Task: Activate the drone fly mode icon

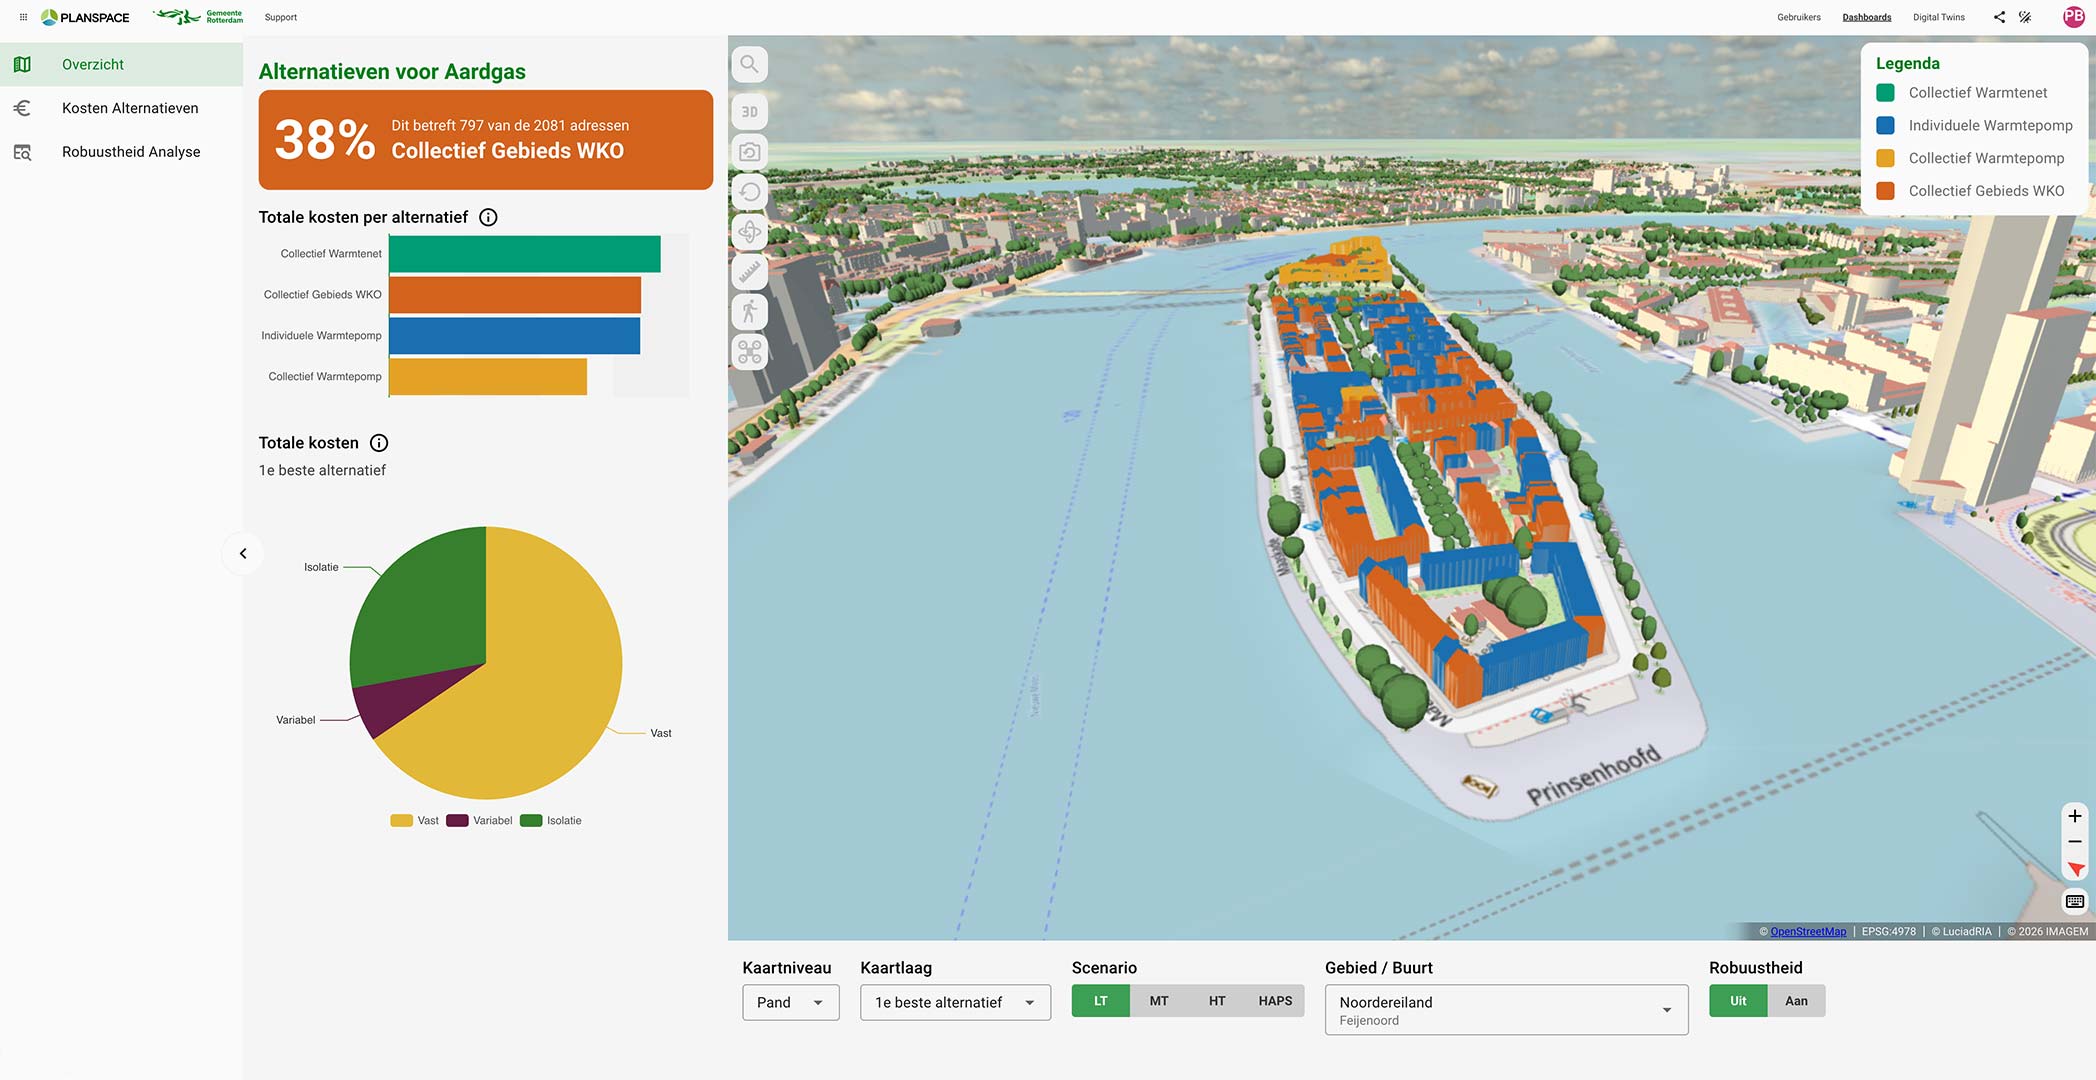Action: pos(749,352)
